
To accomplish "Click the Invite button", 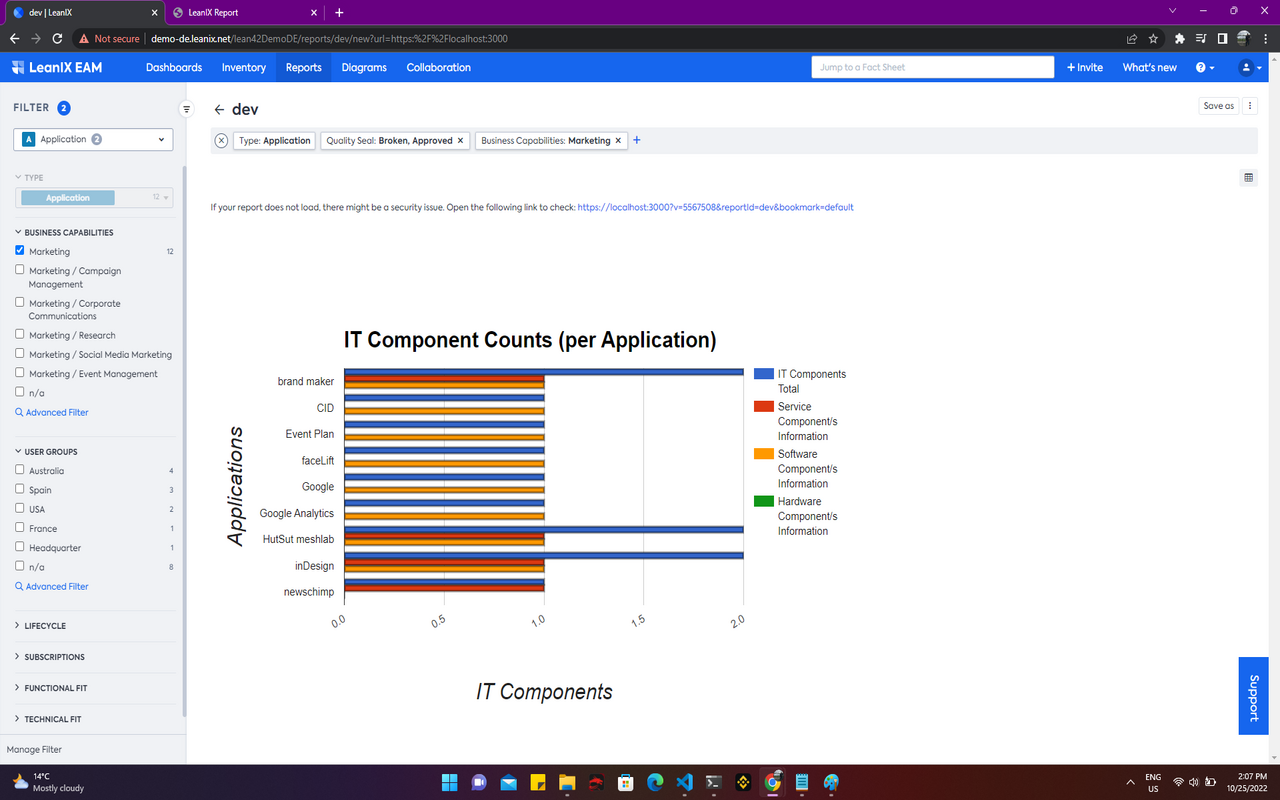I will (x=1085, y=67).
